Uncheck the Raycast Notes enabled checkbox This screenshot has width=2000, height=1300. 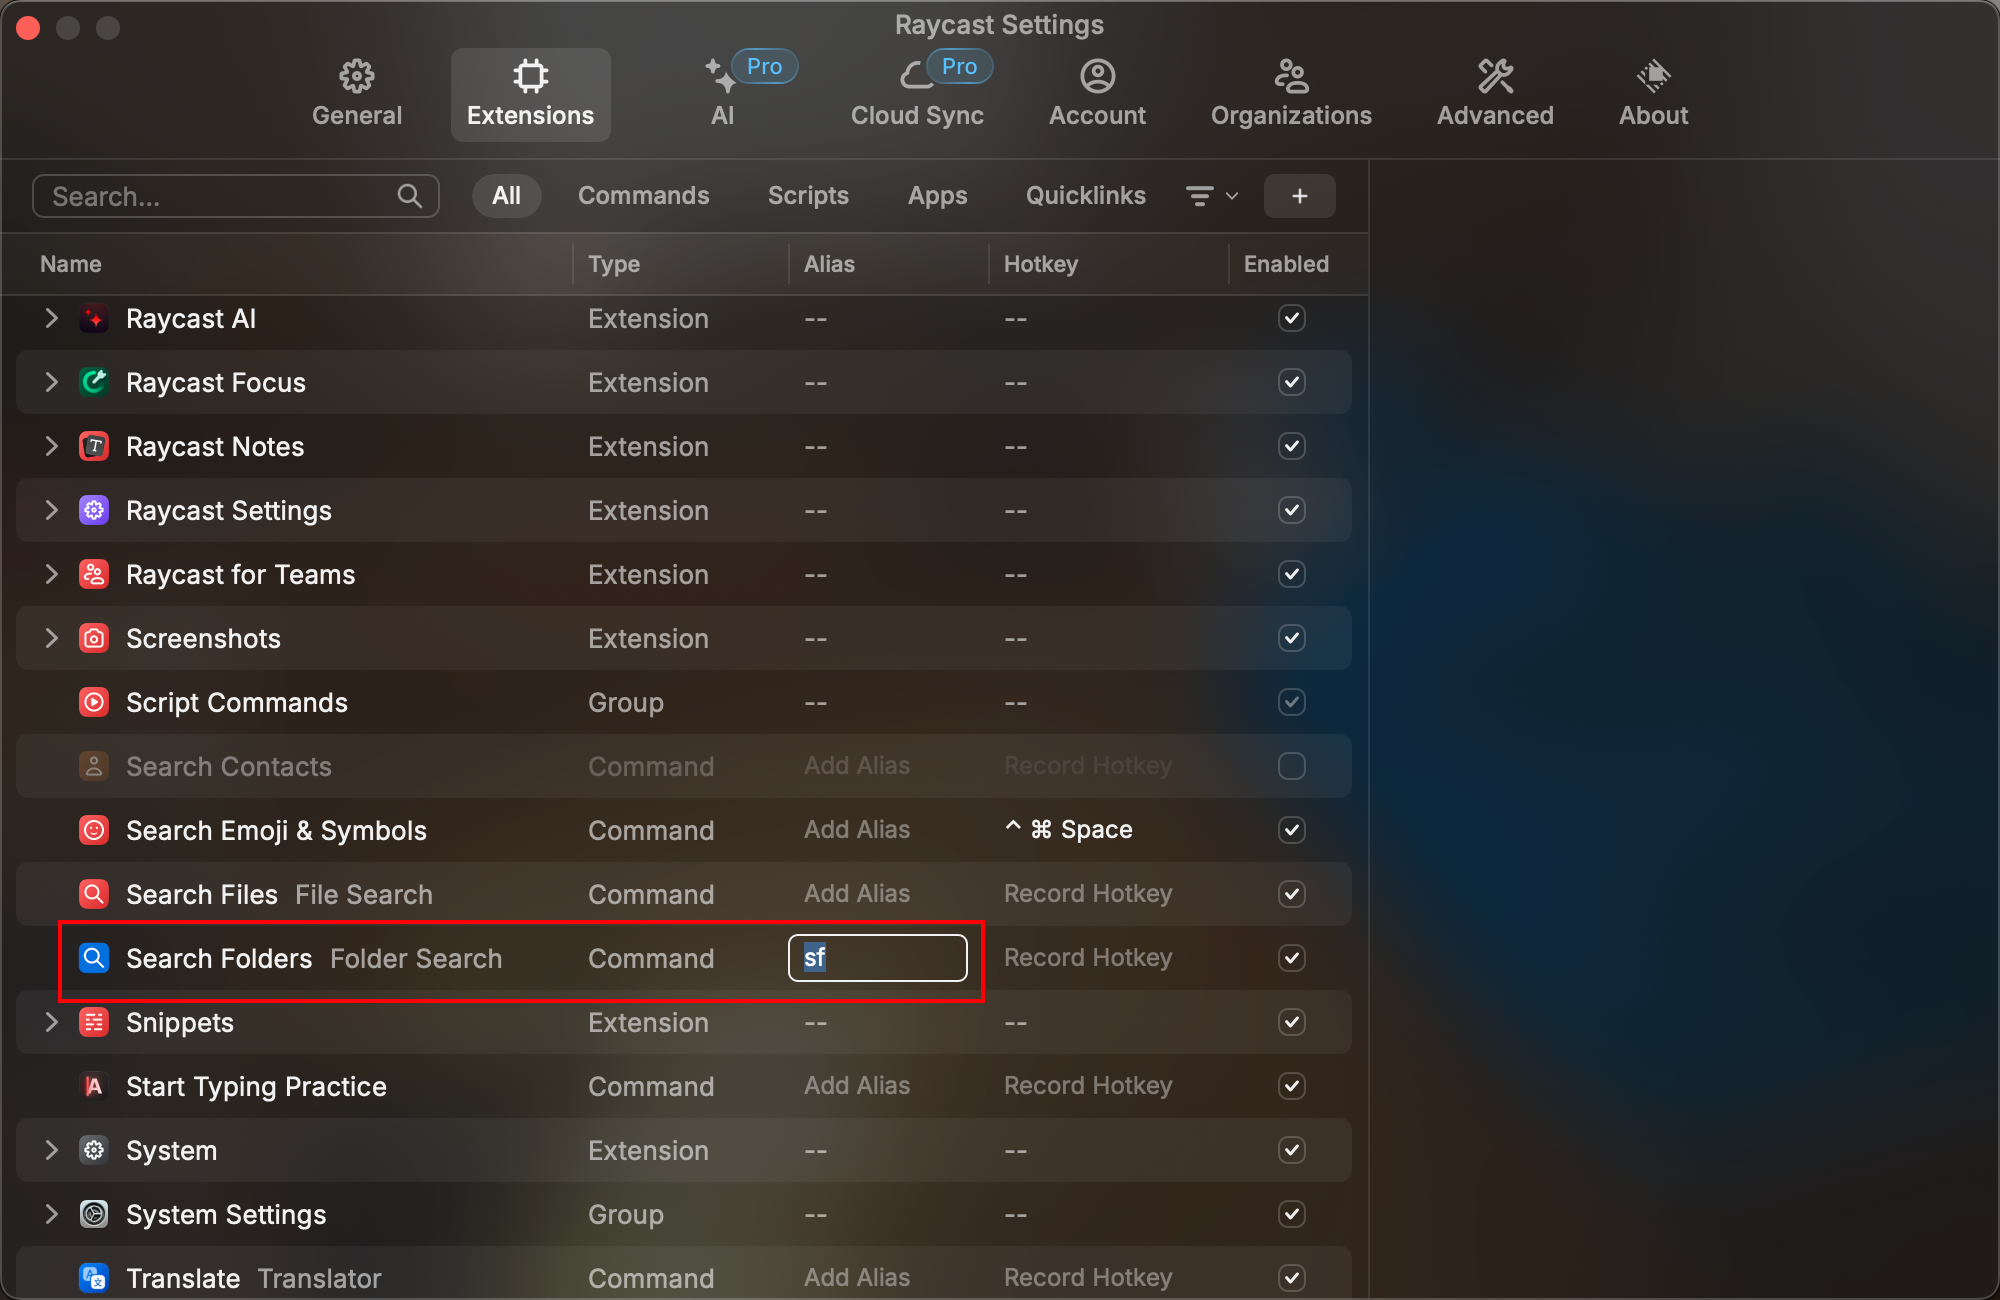[1291, 447]
